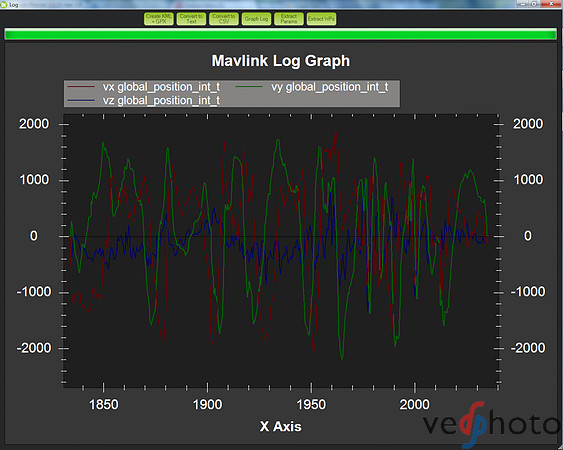Click the left axis 2000 label

pos(34,124)
